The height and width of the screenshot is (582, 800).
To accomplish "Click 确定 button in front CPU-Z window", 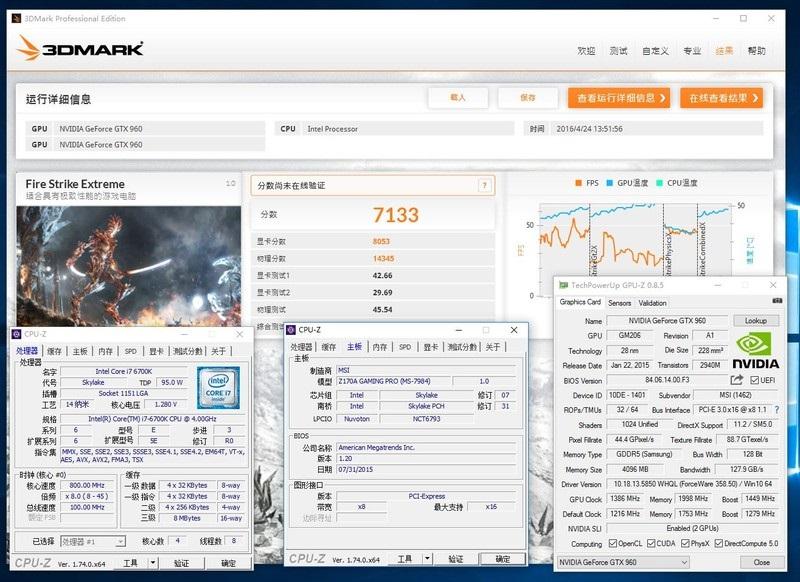I will tap(503, 559).
